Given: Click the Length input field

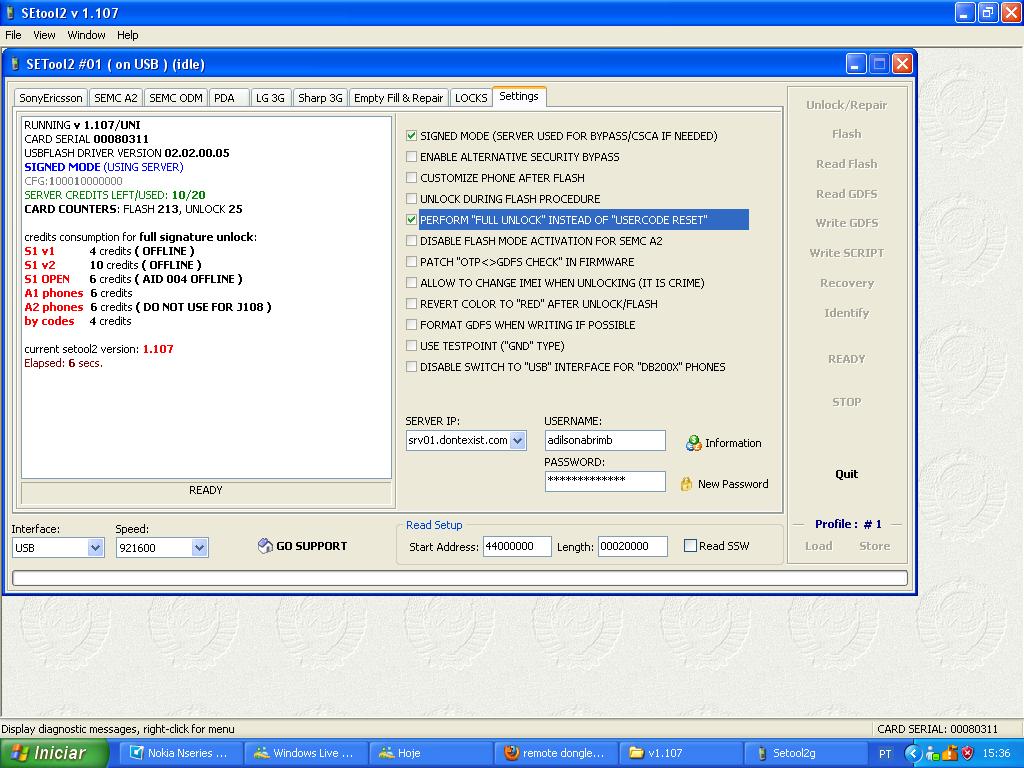Looking at the screenshot, I should [632, 547].
